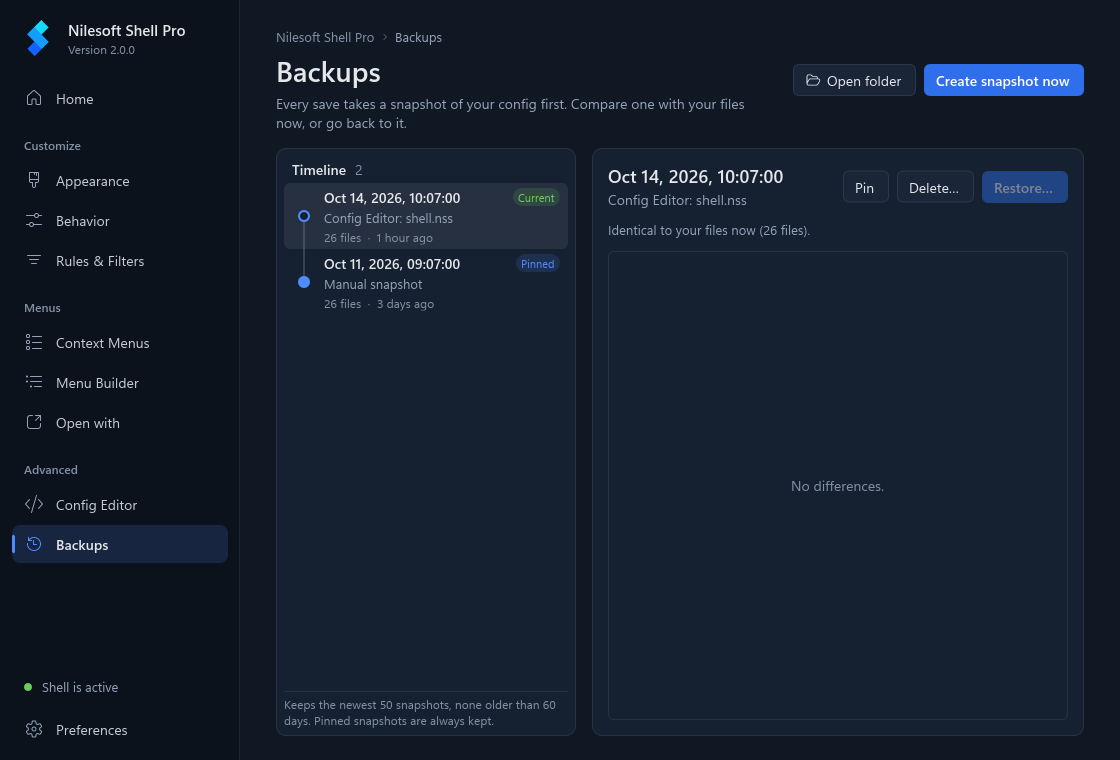This screenshot has width=1120, height=760.
Task: Click the 26 files 3 days ago text
Action: click(x=379, y=304)
